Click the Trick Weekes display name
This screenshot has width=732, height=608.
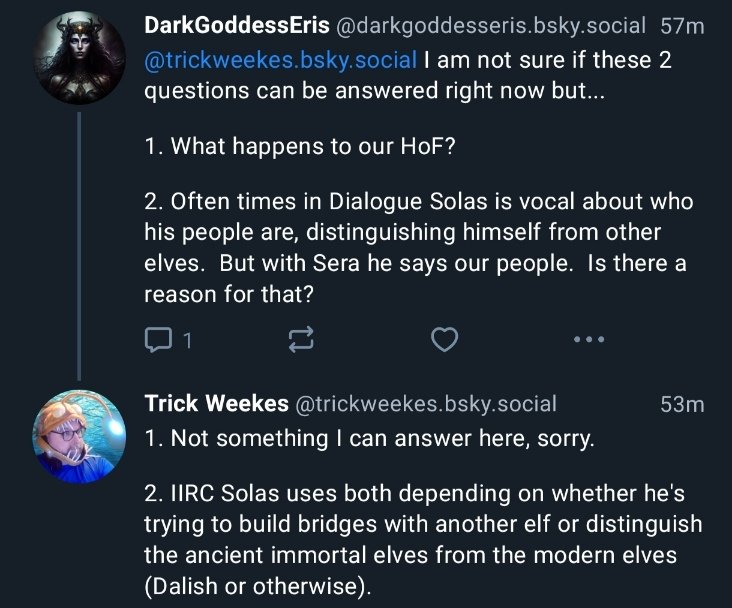coord(214,403)
